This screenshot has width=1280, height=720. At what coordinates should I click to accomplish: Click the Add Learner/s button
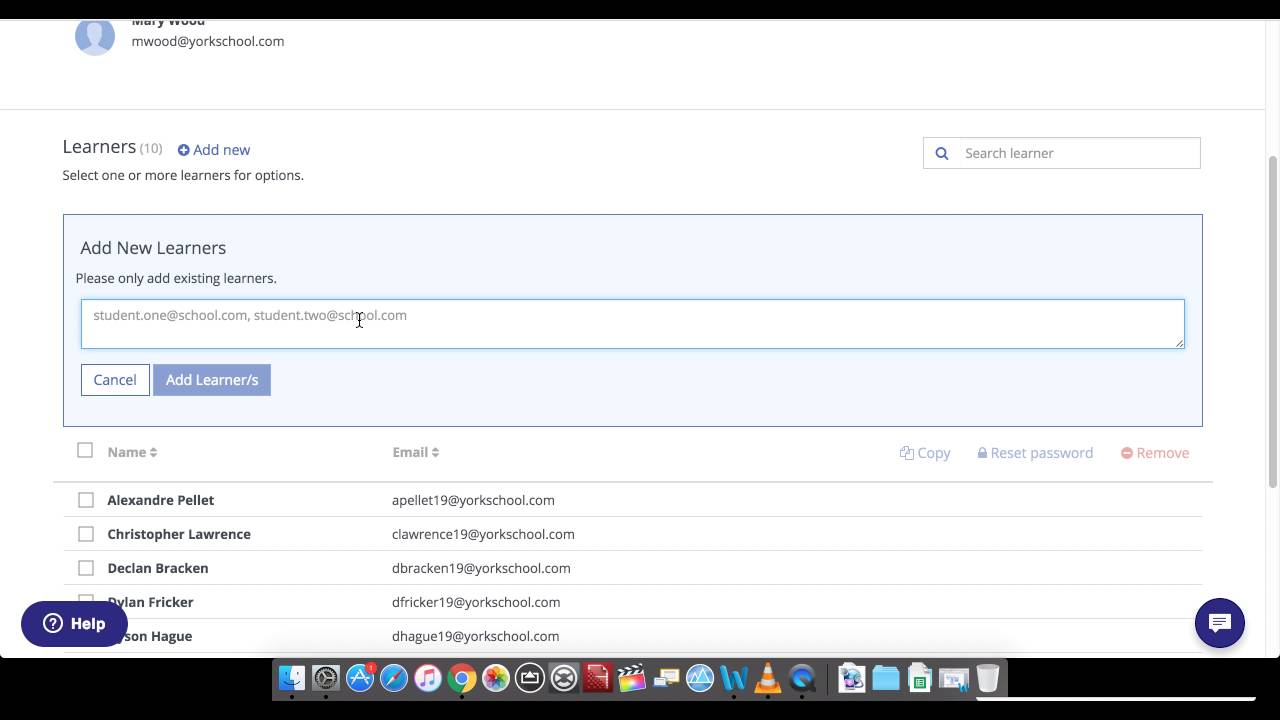212,380
